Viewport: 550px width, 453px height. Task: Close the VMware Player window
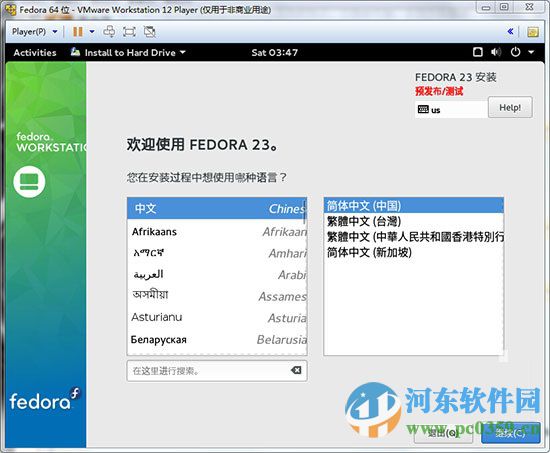click(x=530, y=7)
